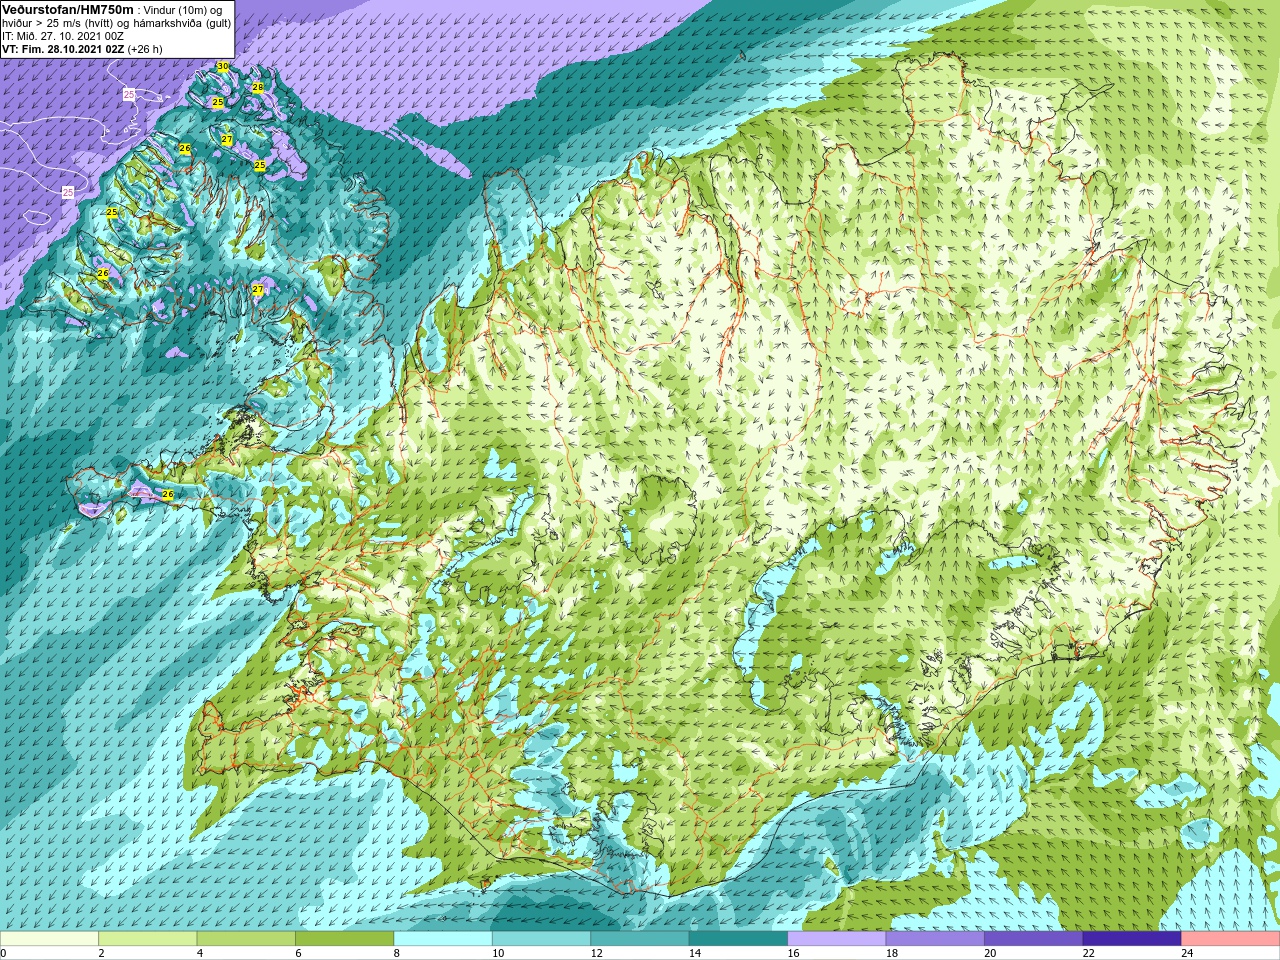Click the light cyan 8–10 legend swatch
Screen dimensions: 1280x960
[443, 939]
